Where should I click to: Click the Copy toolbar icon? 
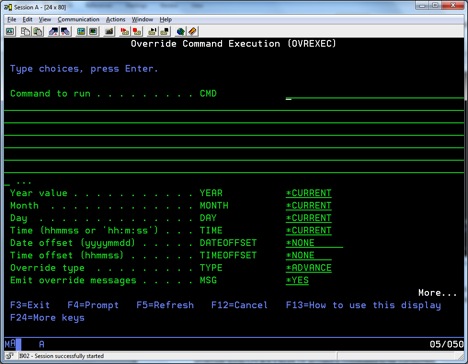25,32
